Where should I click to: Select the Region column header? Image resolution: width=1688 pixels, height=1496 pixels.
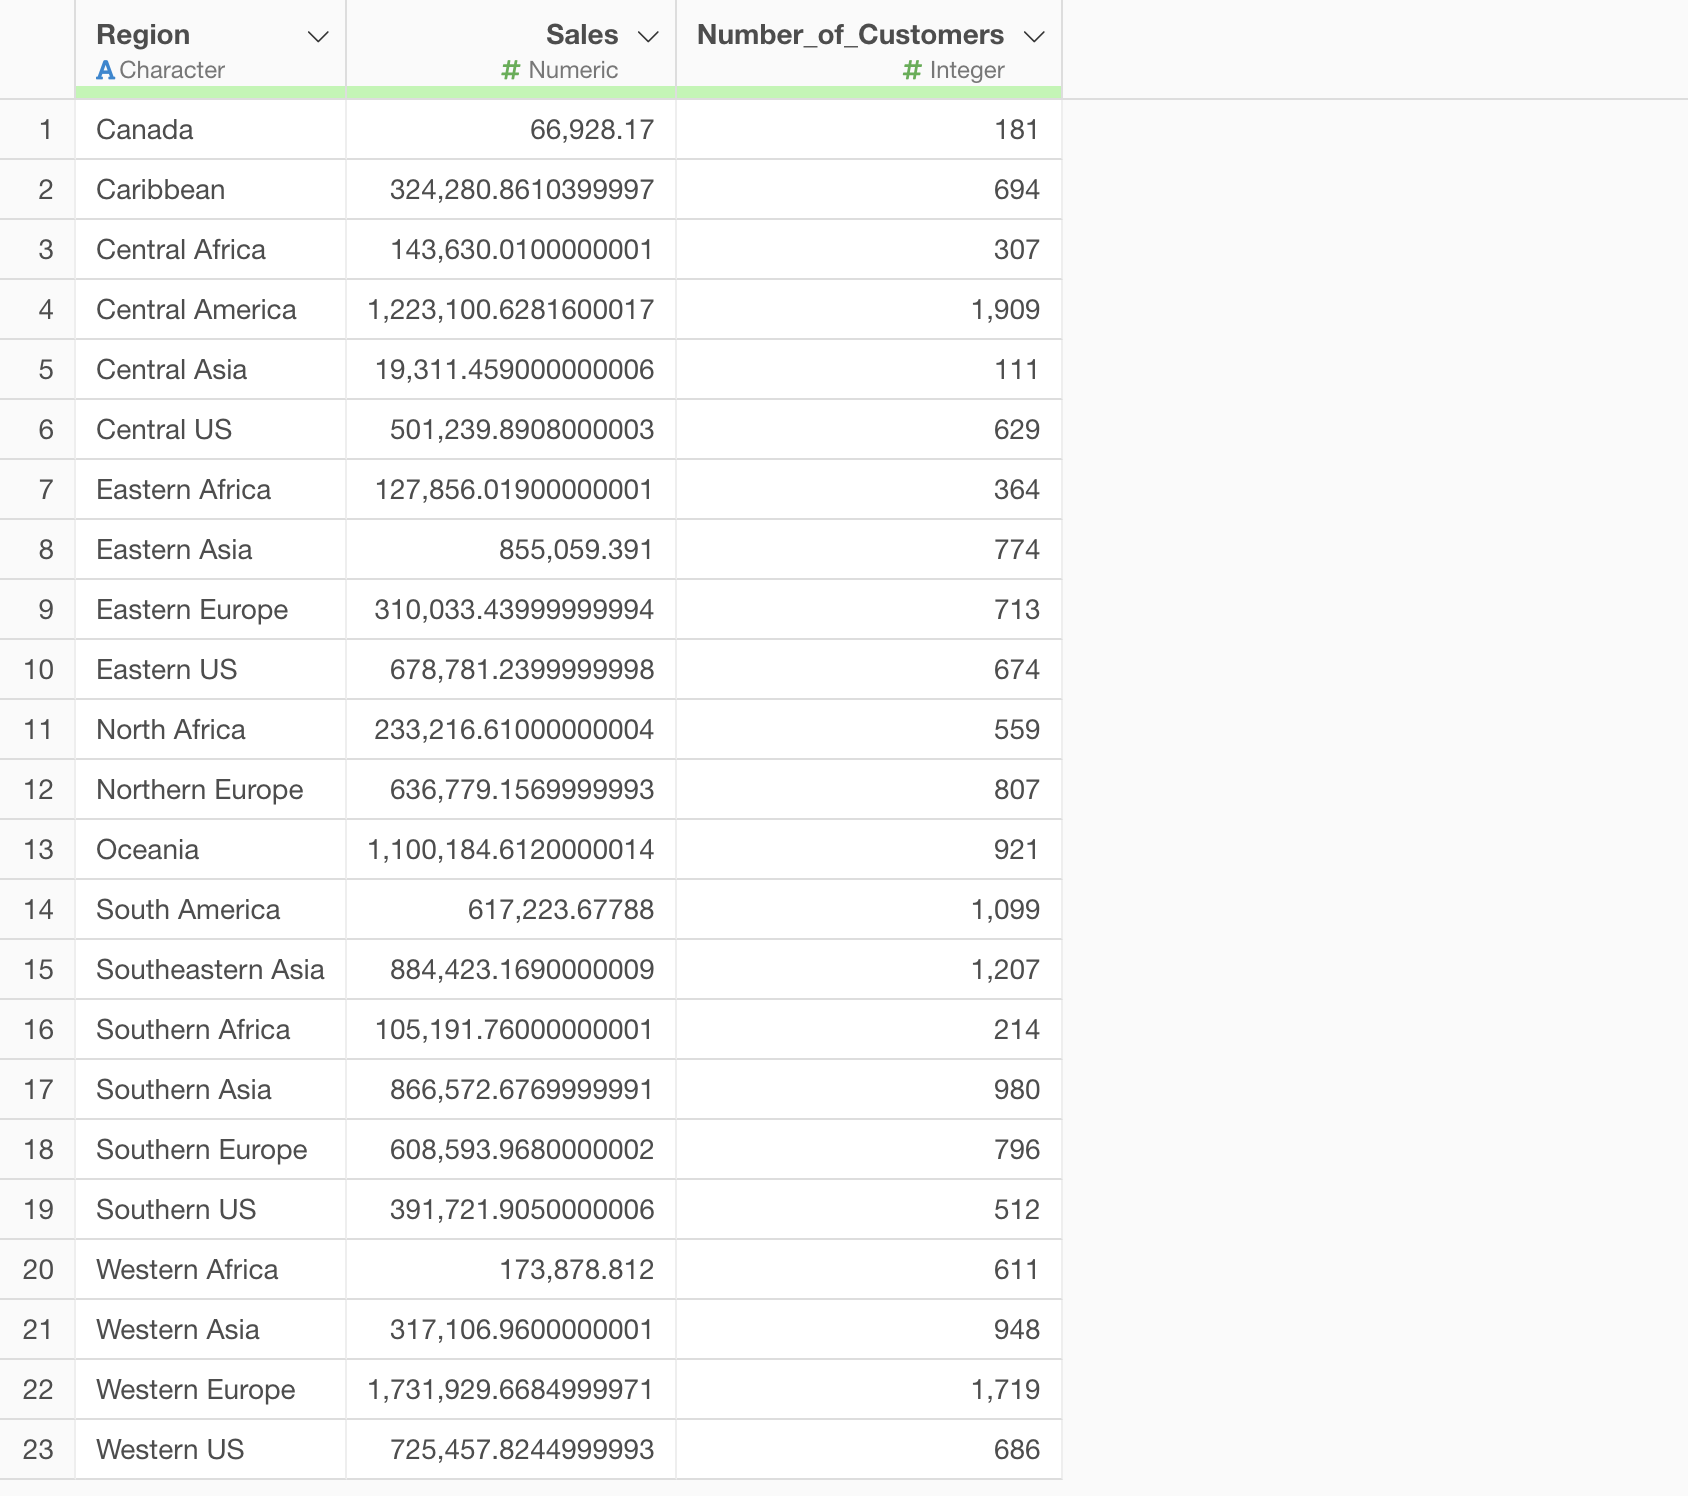pyautogui.click(x=143, y=35)
